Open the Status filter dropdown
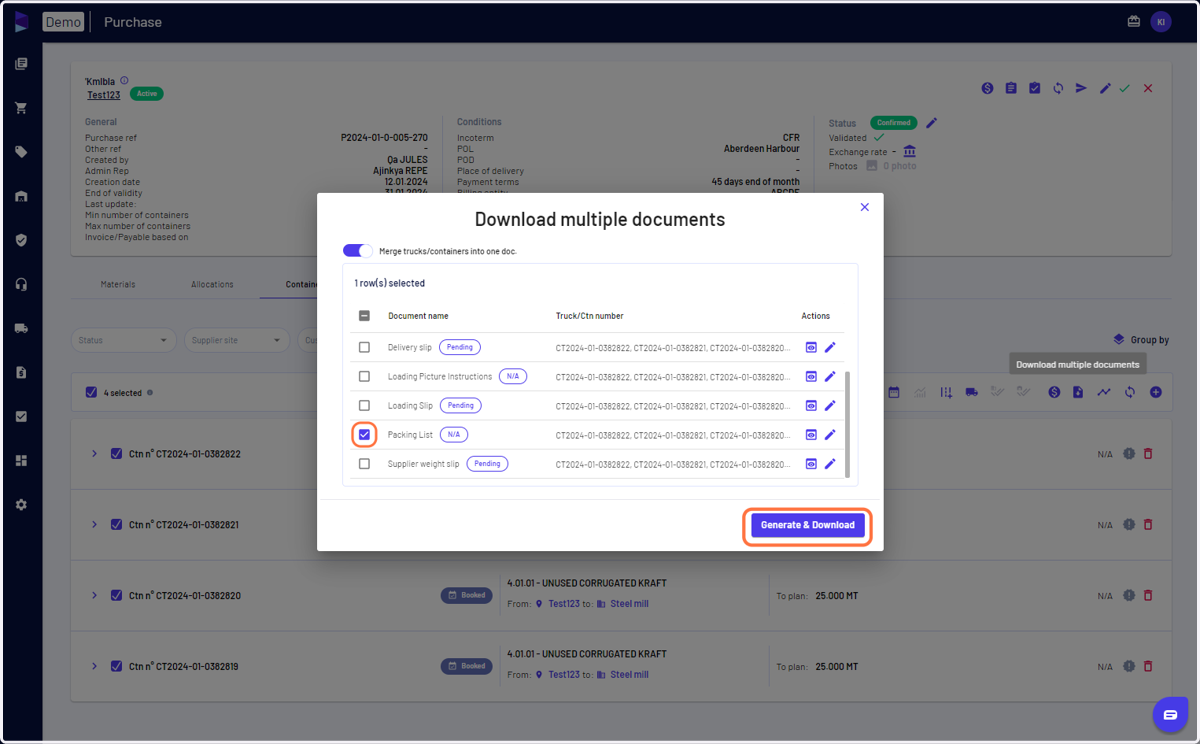 click(x=124, y=340)
